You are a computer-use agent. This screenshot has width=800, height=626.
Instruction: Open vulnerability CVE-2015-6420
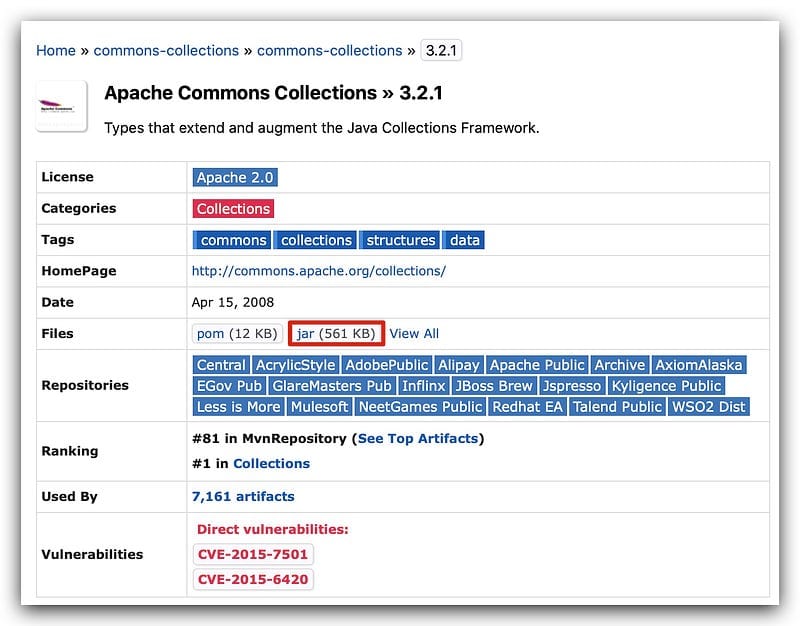253,579
